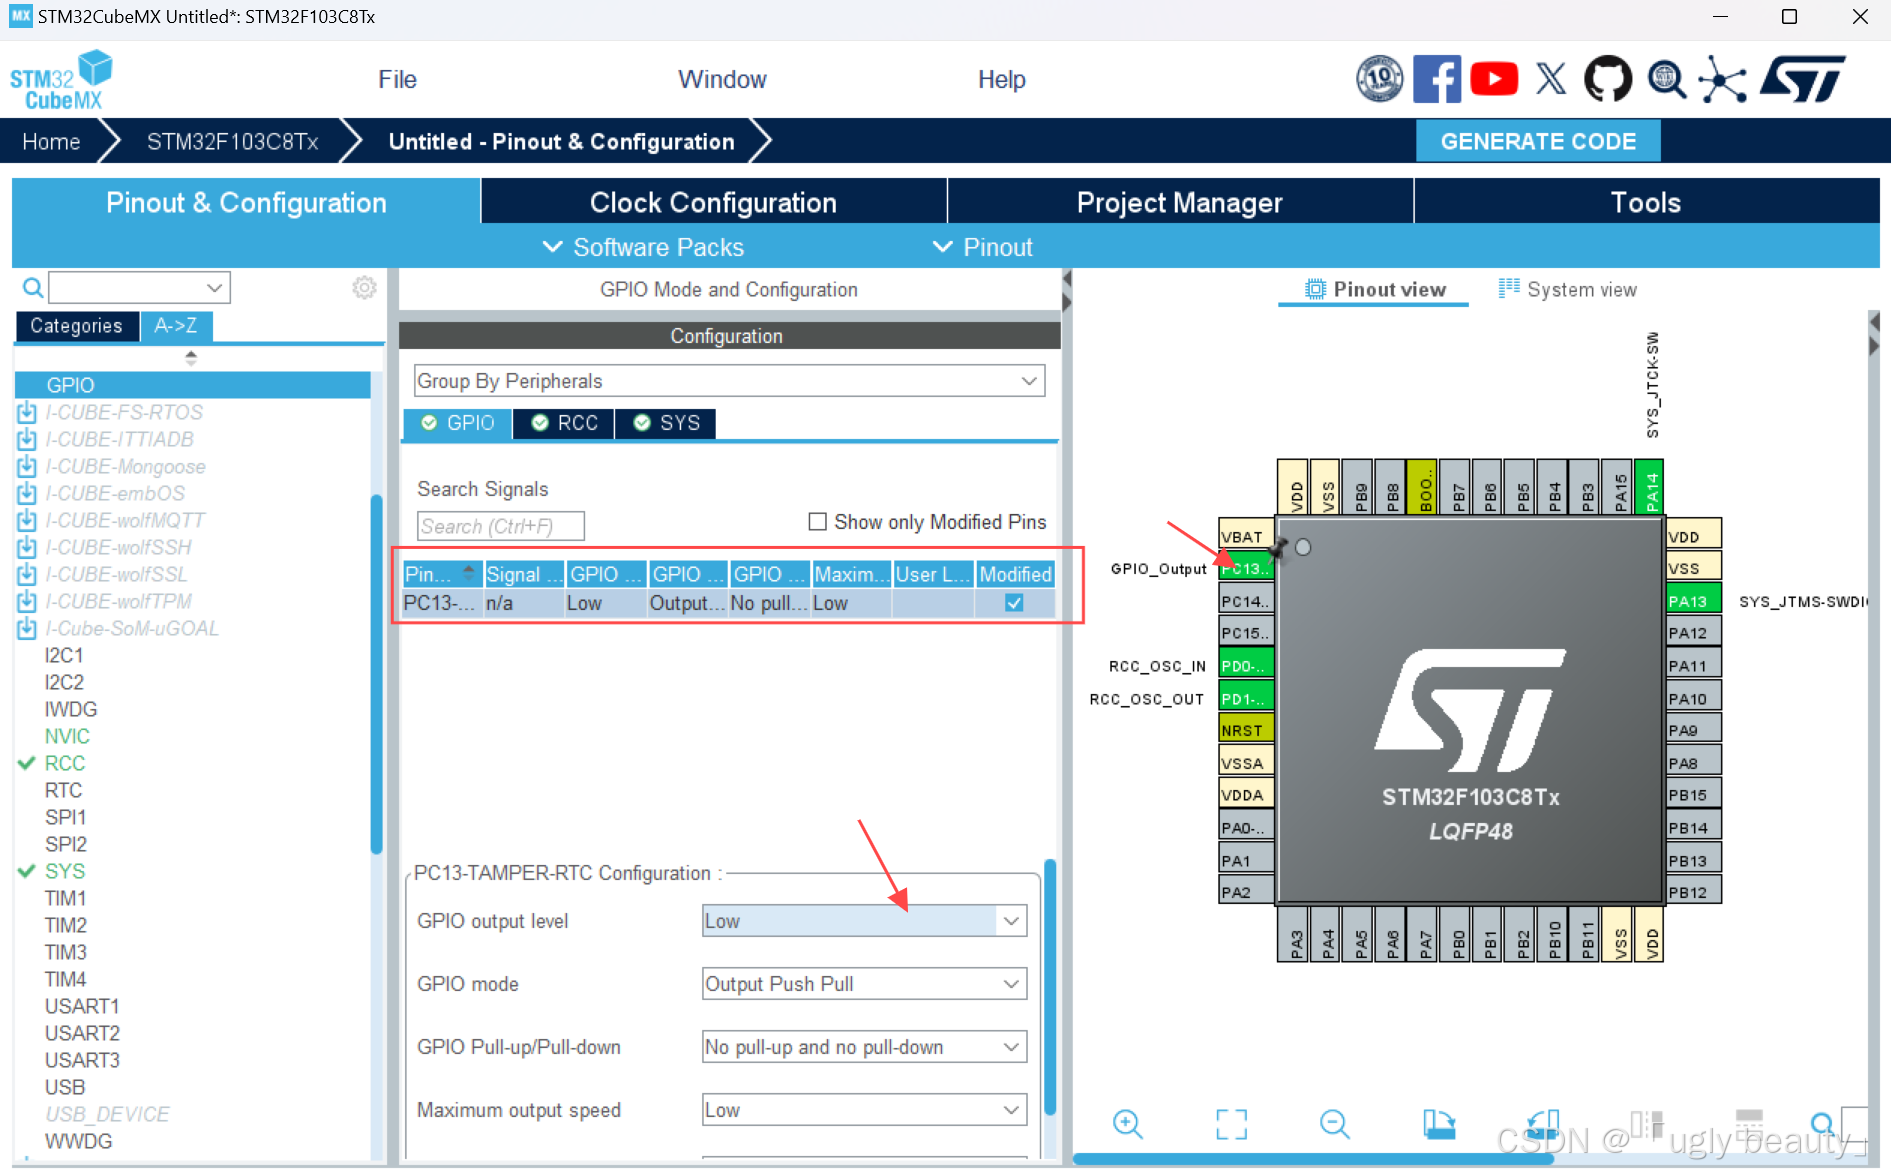
Task: Expand the Pinout dropdown menu
Action: 982,247
